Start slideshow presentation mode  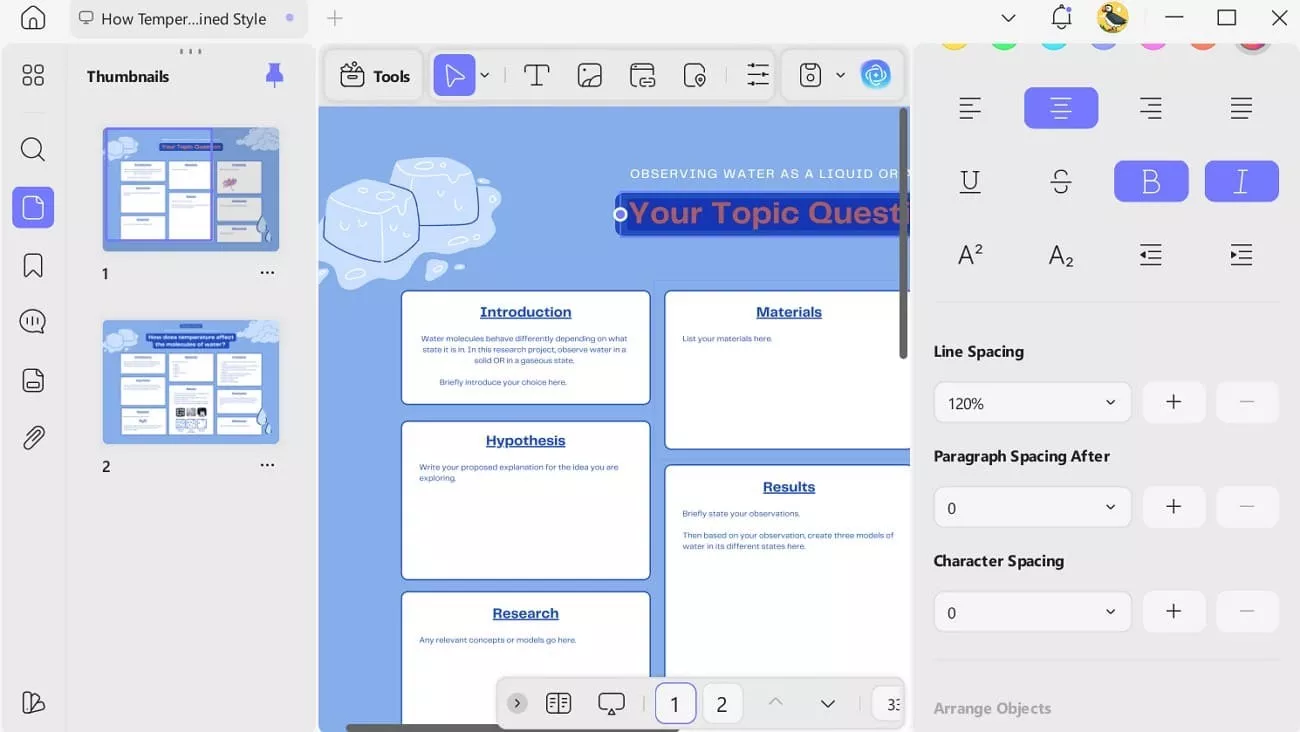[x=611, y=703]
